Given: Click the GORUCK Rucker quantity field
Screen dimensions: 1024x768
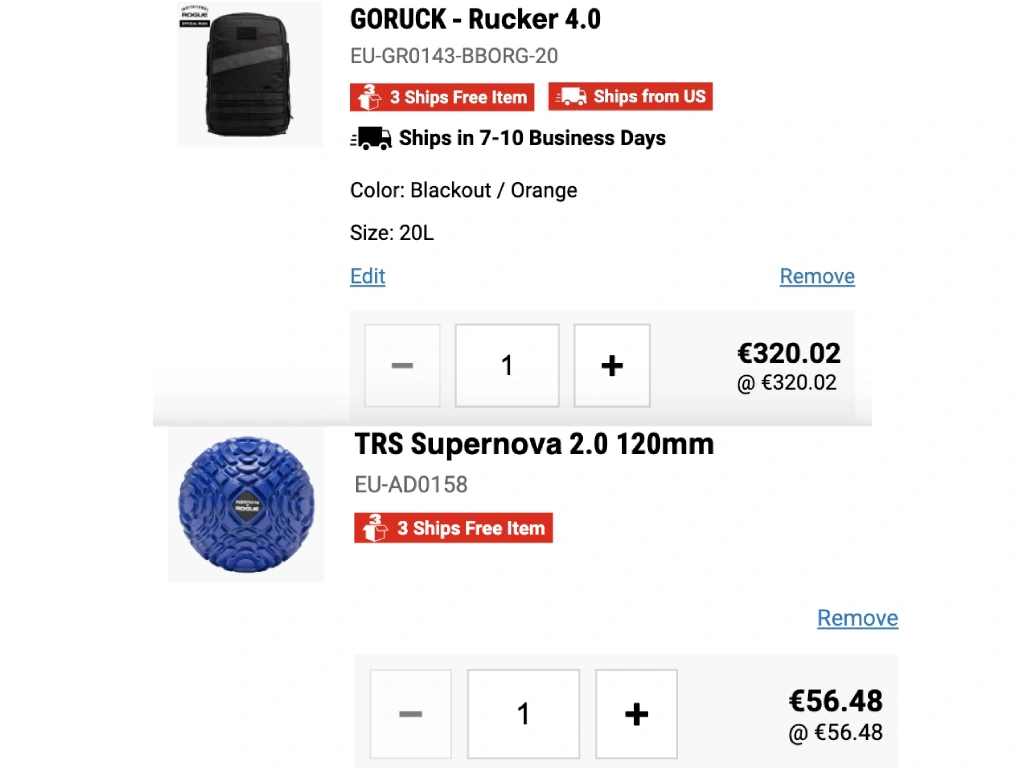Looking at the screenshot, I should coord(507,366).
